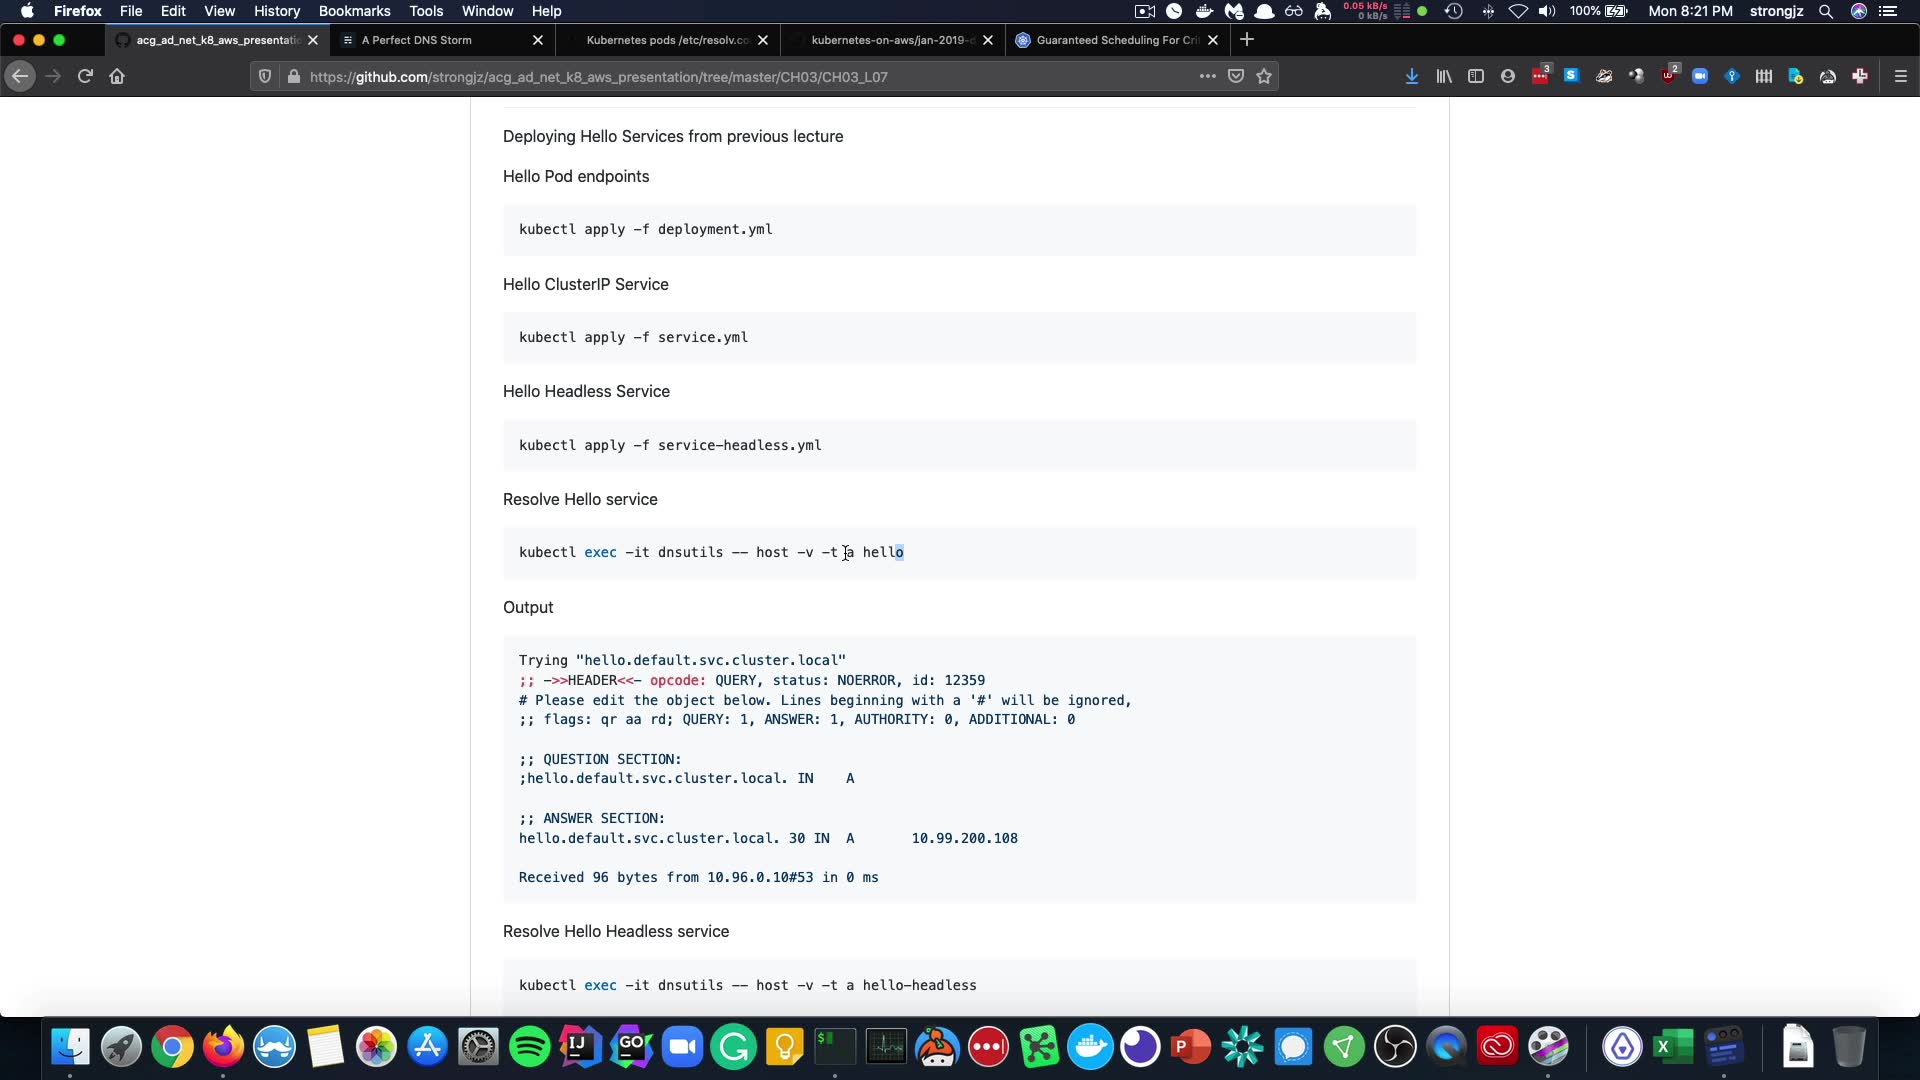Click the macOS volume control icon
1920x1080 pixels.
click(x=1547, y=11)
